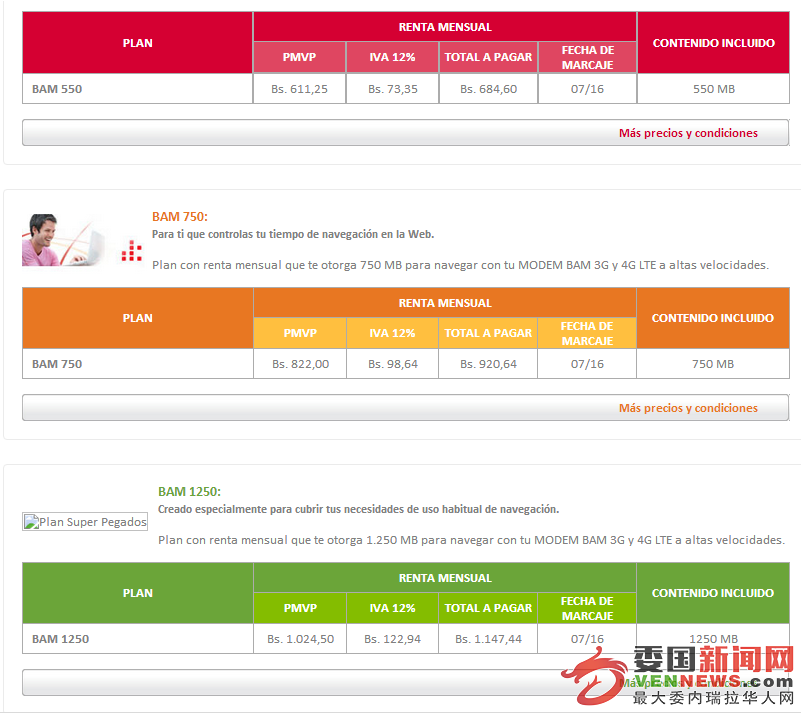Click the green table 'TOTAL A PAGAR' subheader
This screenshot has width=801, height=713.
click(x=488, y=608)
